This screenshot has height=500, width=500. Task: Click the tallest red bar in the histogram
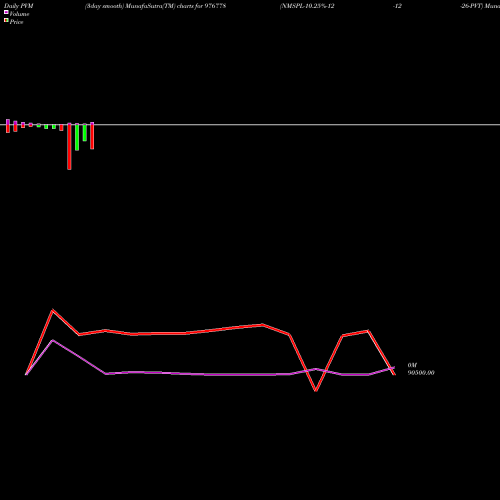pos(69,146)
